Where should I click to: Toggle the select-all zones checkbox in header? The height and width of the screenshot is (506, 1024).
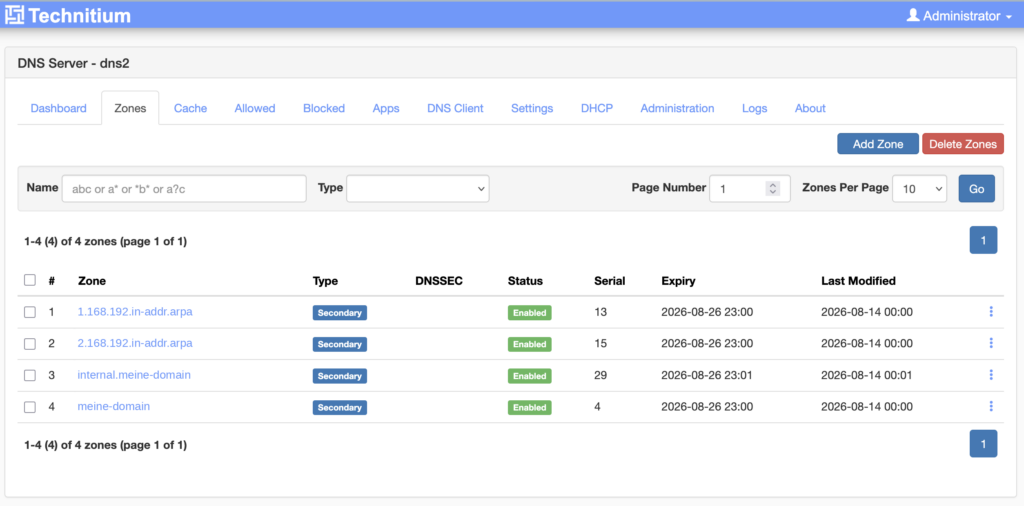click(29, 280)
